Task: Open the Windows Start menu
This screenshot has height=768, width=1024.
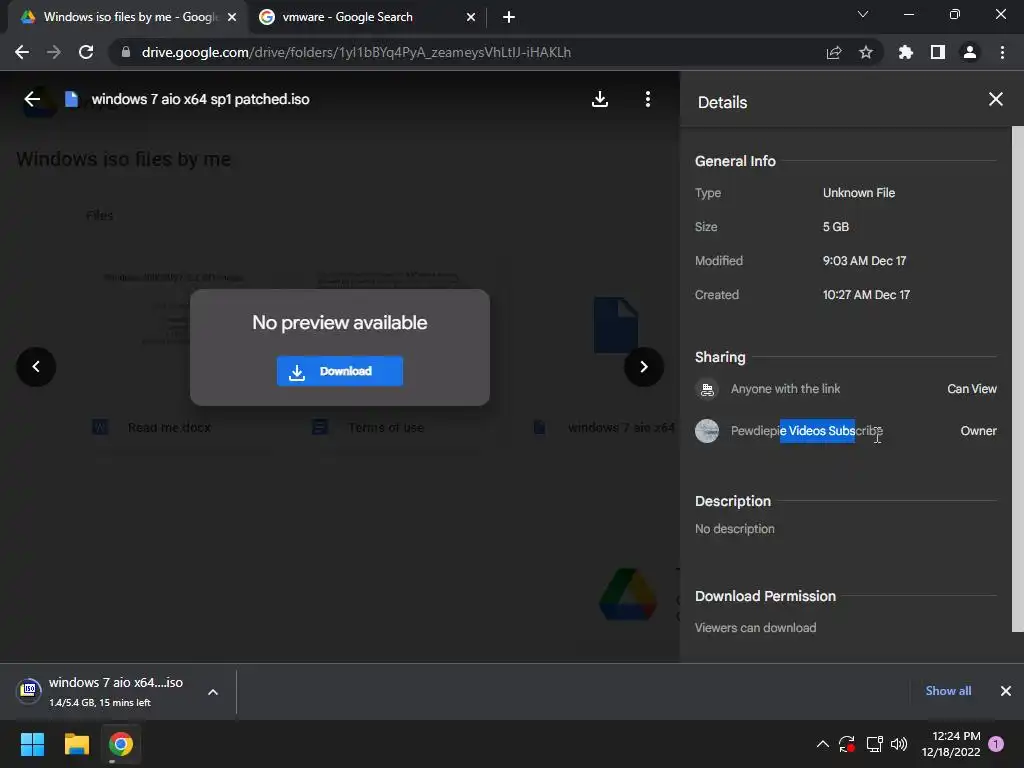Action: click(x=32, y=744)
